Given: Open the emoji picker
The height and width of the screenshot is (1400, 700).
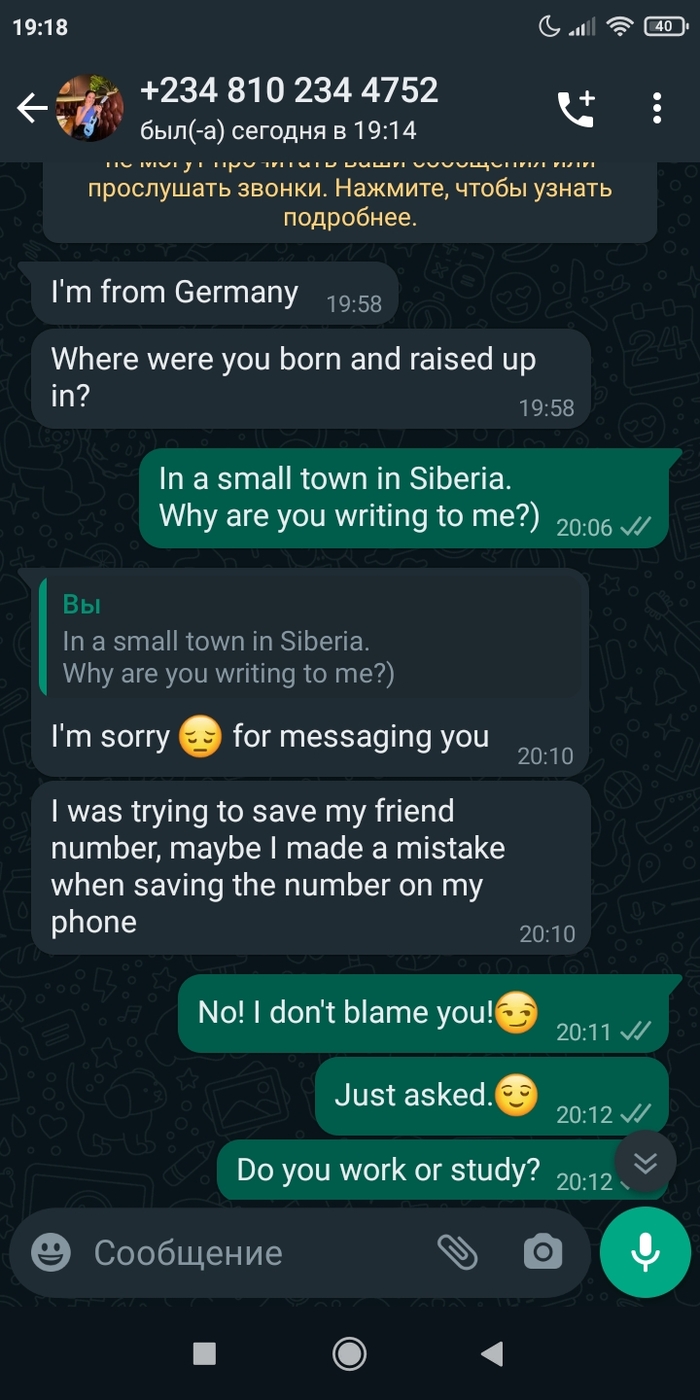Looking at the screenshot, I should coord(51,1252).
